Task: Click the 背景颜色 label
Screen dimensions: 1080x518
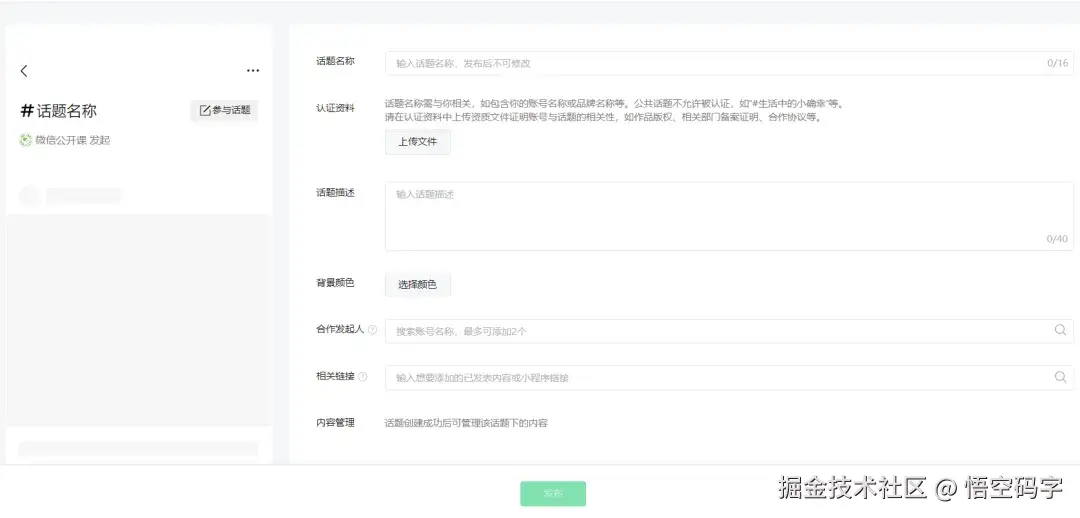Action: tap(335, 282)
